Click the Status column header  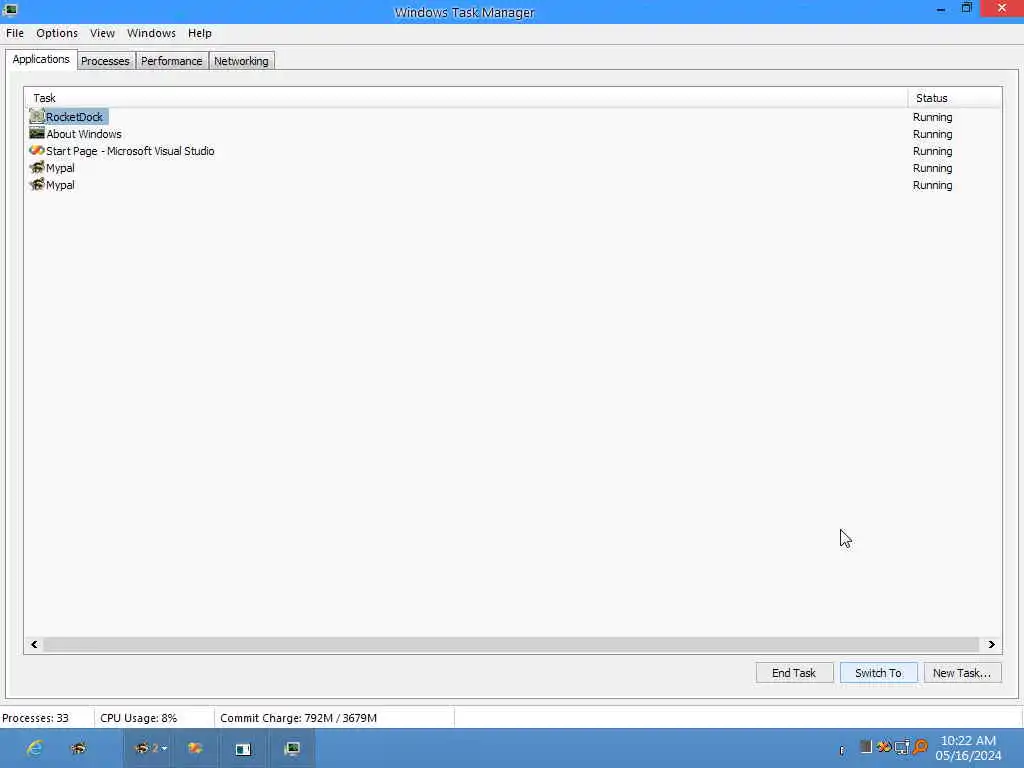[955, 98]
